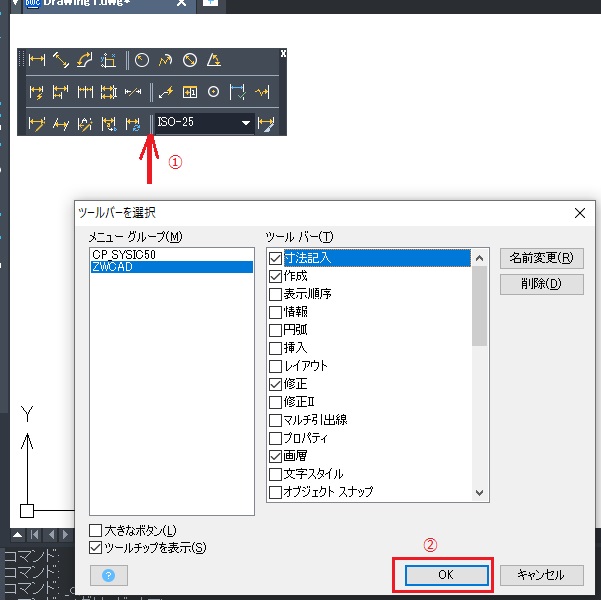The width and height of the screenshot is (601, 600).
Task: Confirm the dialog with OK
Action: 447,575
